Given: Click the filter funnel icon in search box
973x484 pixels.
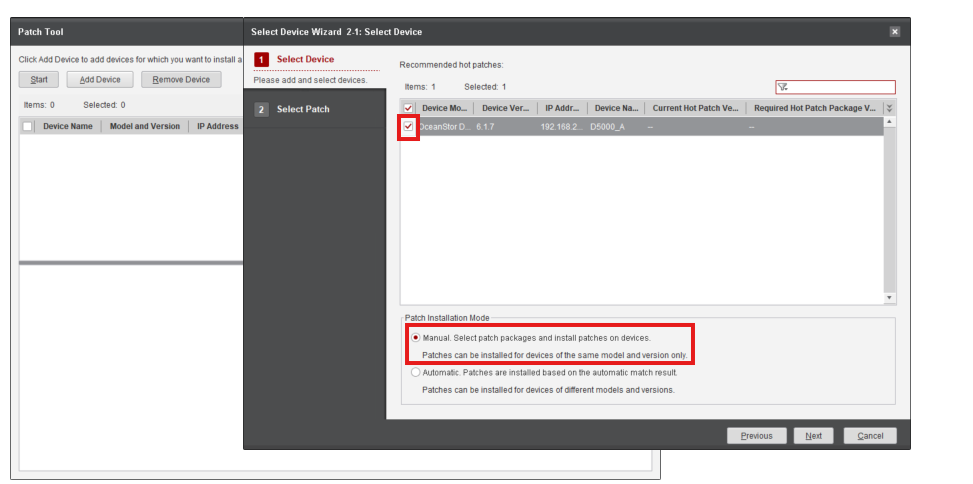Looking at the screenshot, I should [783, 87].
